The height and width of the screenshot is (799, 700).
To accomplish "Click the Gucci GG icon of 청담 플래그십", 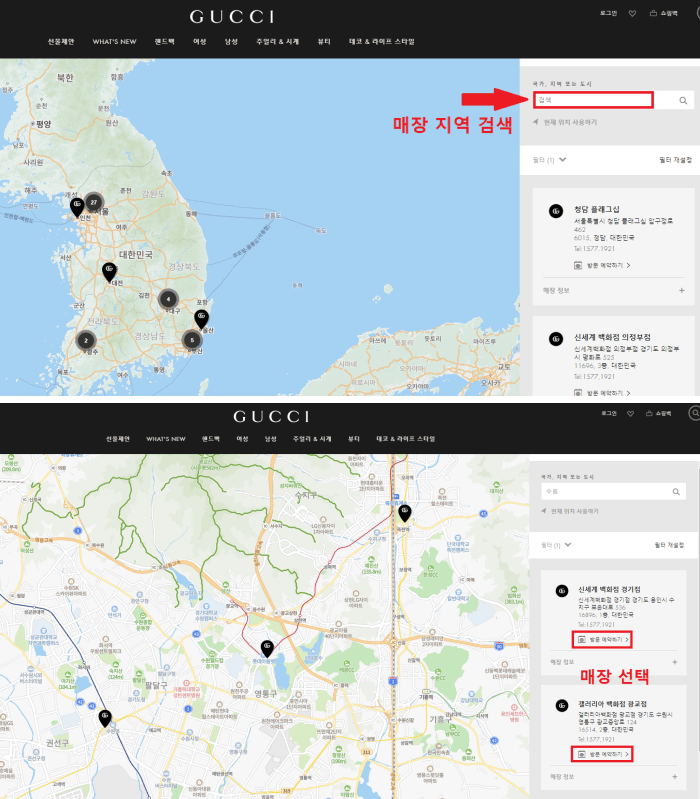I will tap(556, 211).
